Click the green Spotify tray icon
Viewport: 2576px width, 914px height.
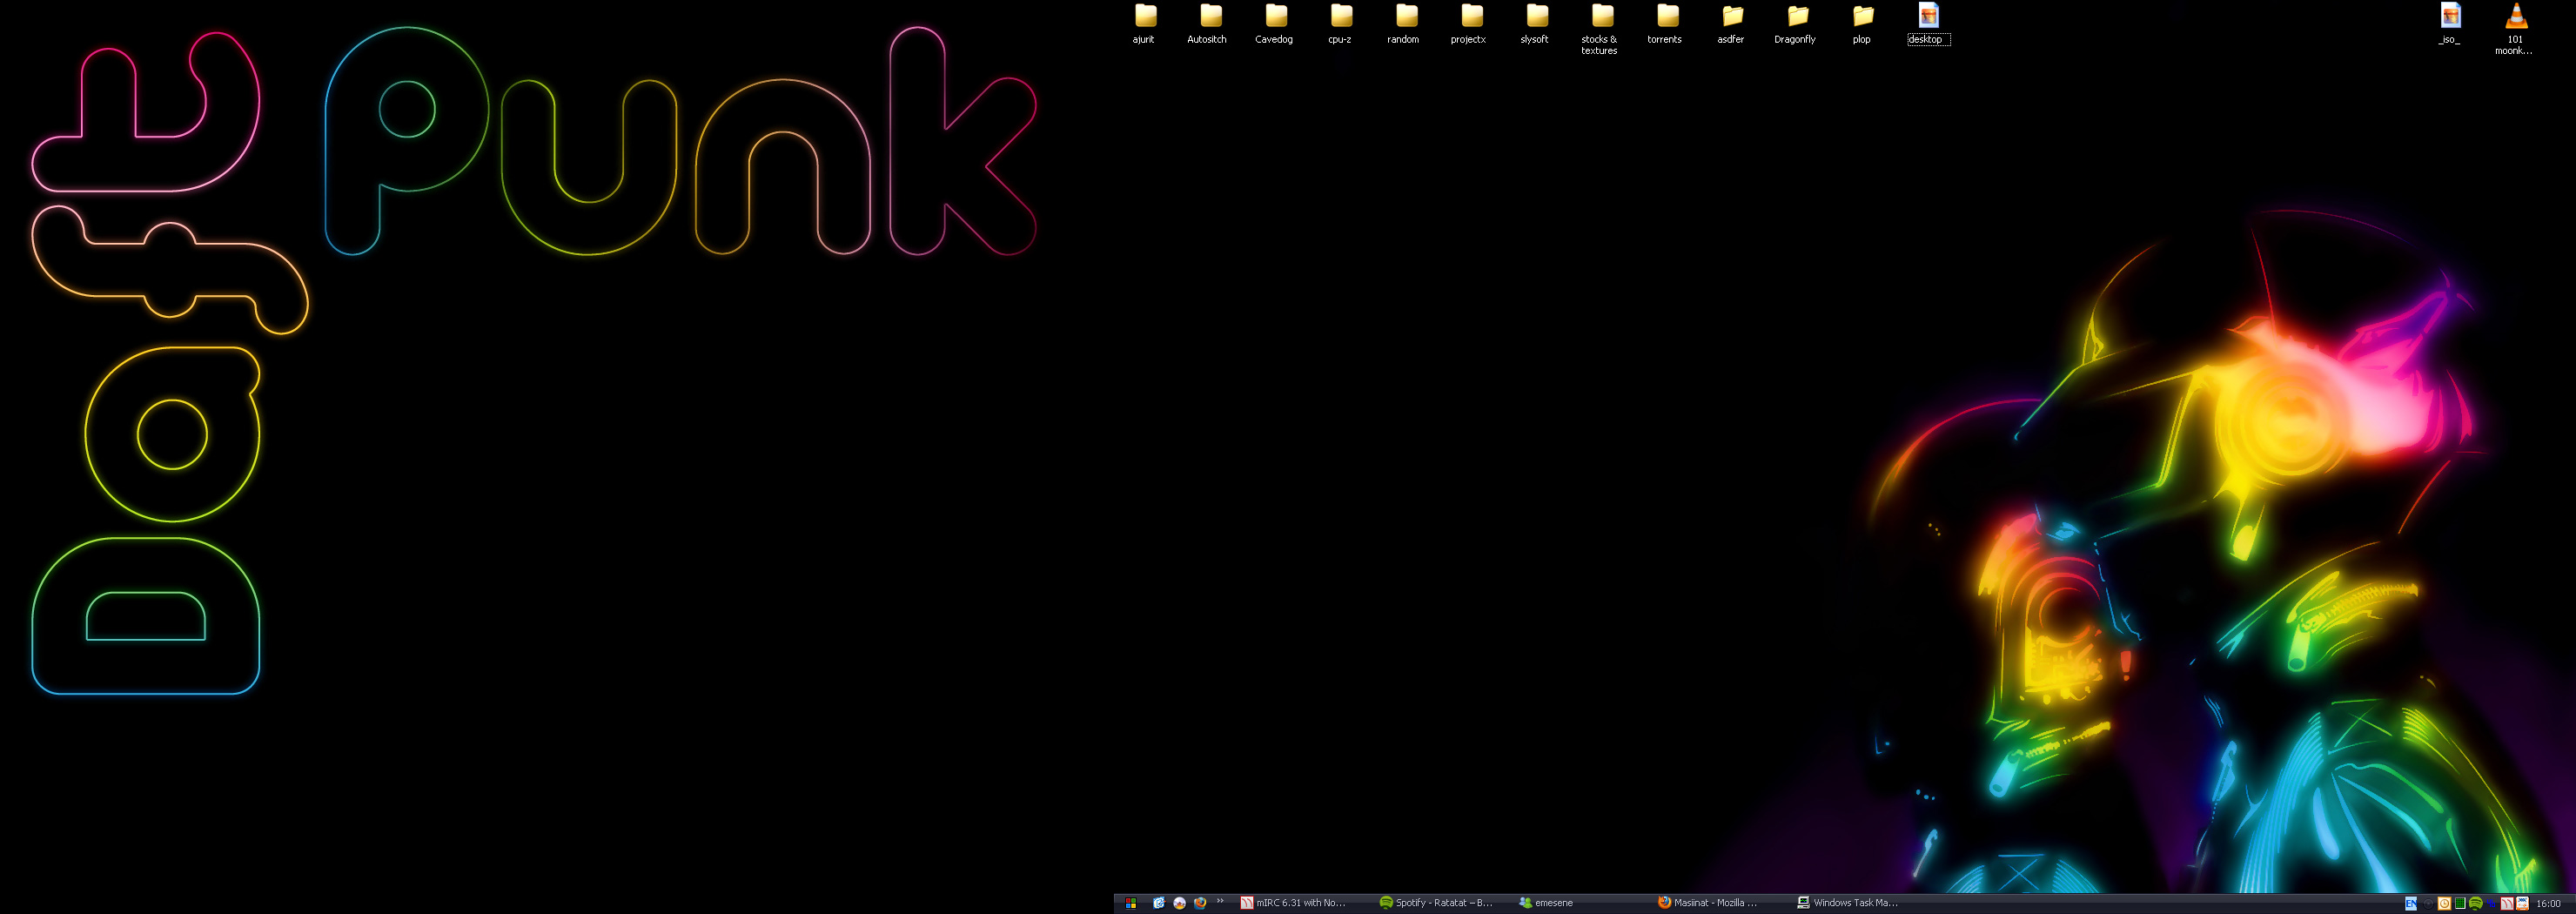[x=2476, y=904]
